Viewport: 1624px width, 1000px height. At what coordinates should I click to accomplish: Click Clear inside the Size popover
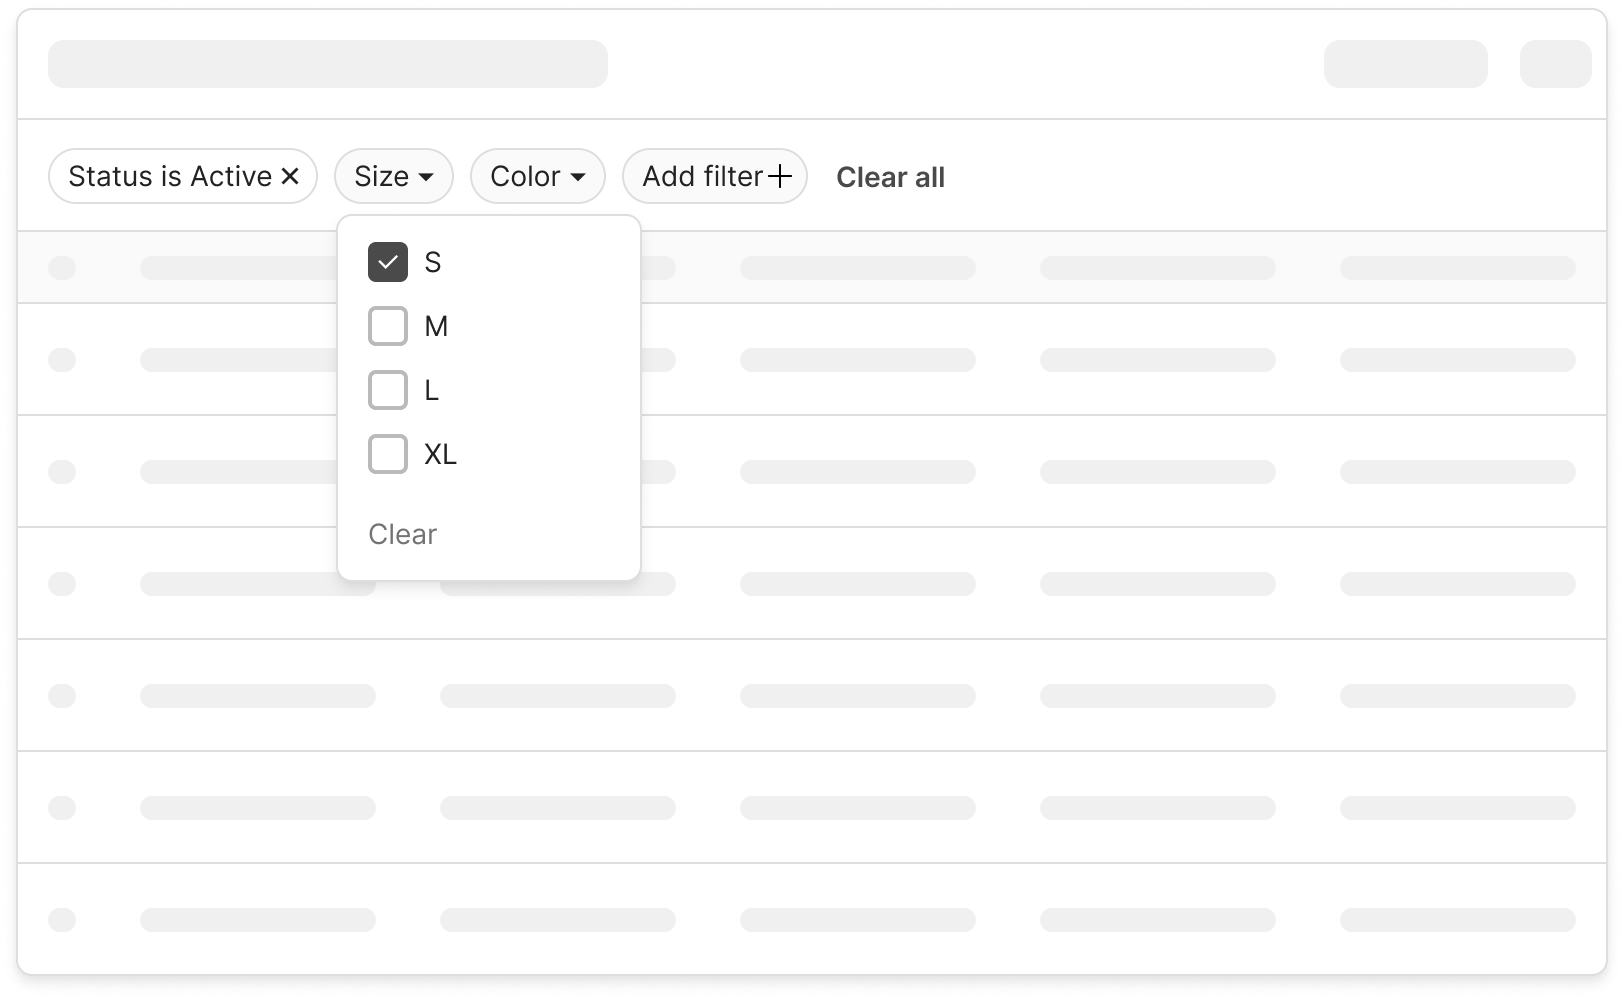[402, 534]
